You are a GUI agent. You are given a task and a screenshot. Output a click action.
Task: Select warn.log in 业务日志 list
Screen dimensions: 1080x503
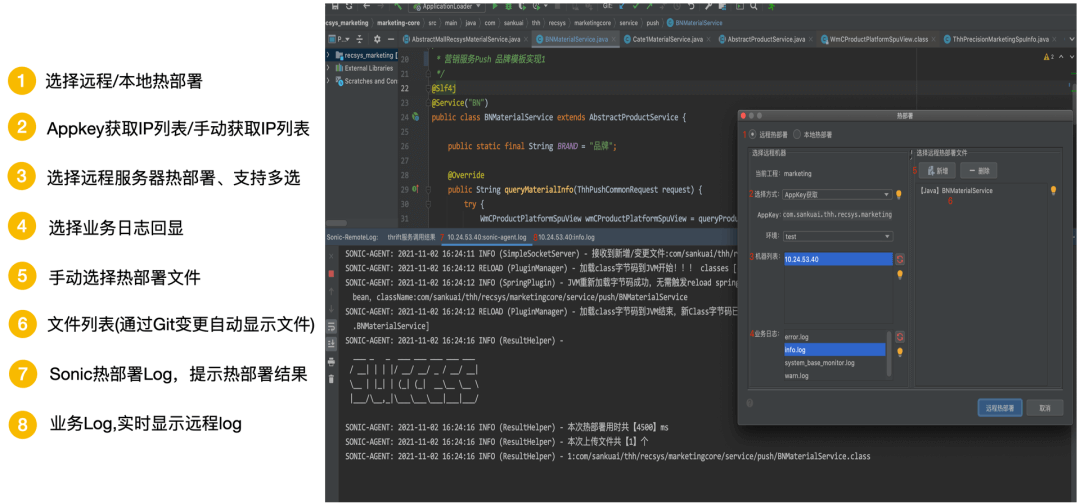pos(835,376)
